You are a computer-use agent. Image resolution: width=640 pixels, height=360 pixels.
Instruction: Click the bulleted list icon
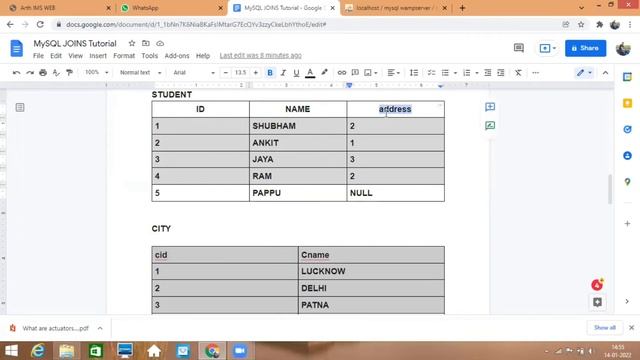click(x=445, y=73)
